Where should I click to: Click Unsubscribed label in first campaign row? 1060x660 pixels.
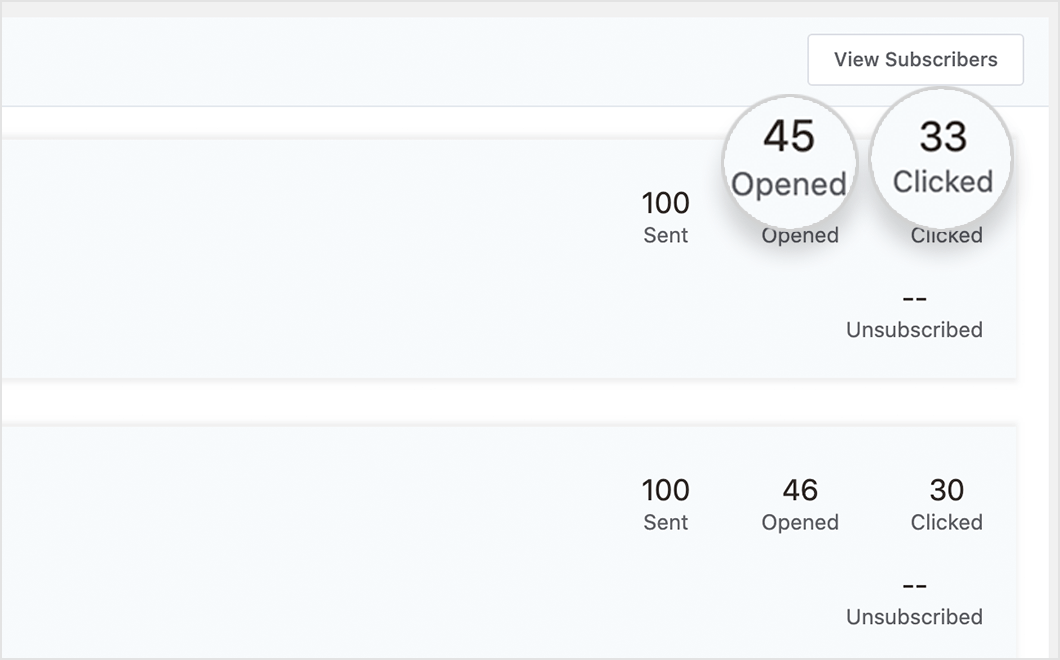click(914, 330)
